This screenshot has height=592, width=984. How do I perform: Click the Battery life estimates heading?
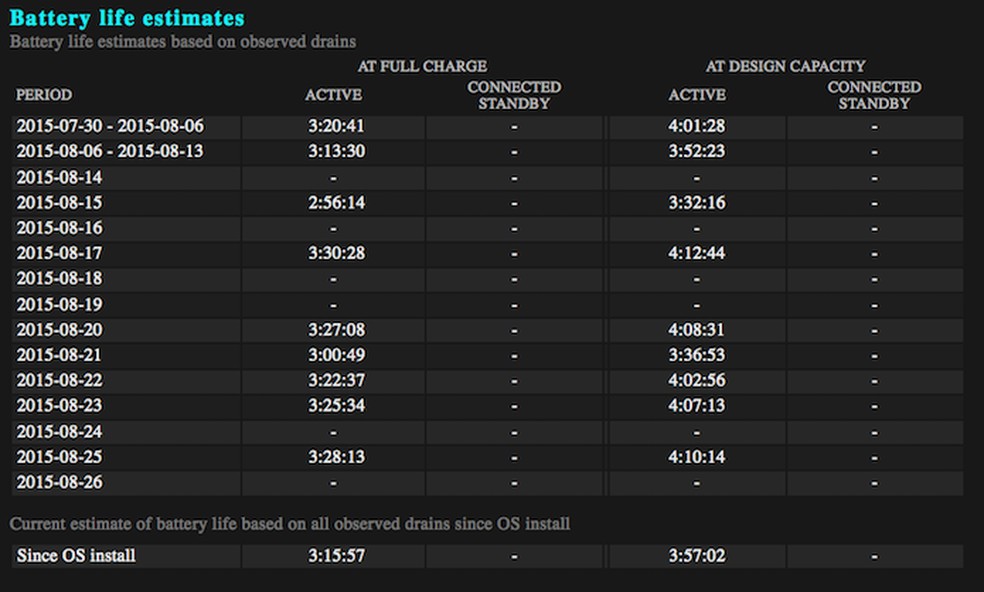[x=127, y=18]
